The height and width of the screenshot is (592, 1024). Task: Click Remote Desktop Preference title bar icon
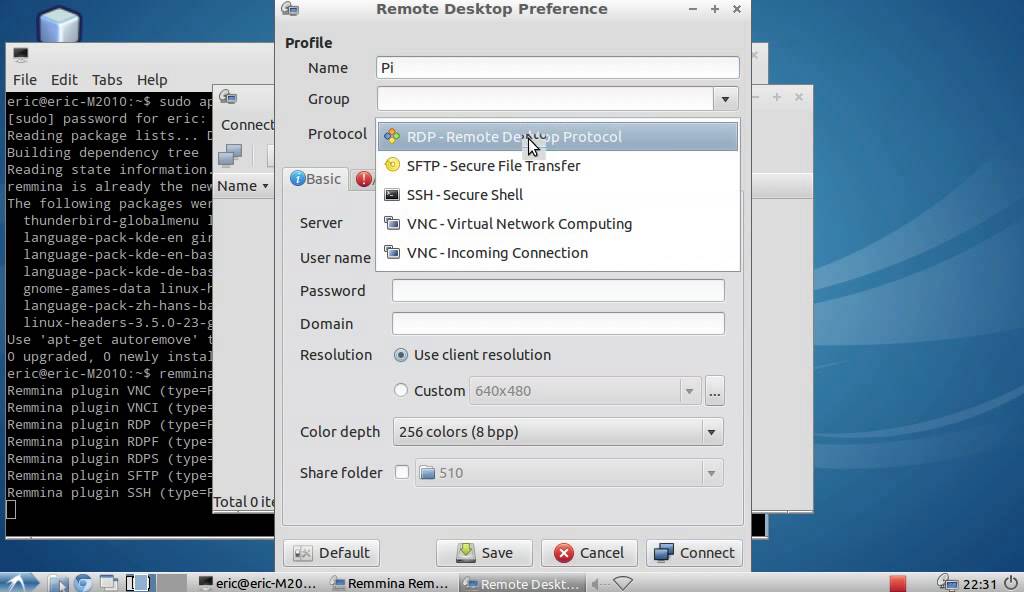[x=290, y=9]
